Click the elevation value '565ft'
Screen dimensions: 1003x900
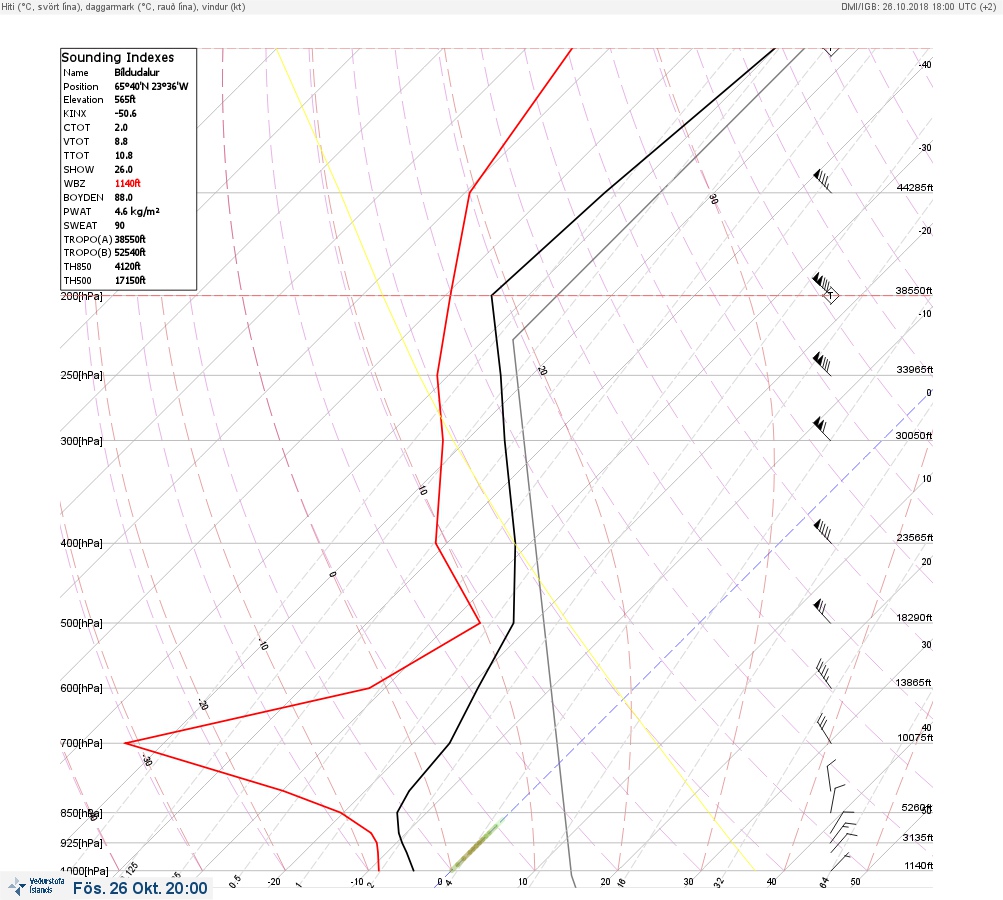point(125,100)
